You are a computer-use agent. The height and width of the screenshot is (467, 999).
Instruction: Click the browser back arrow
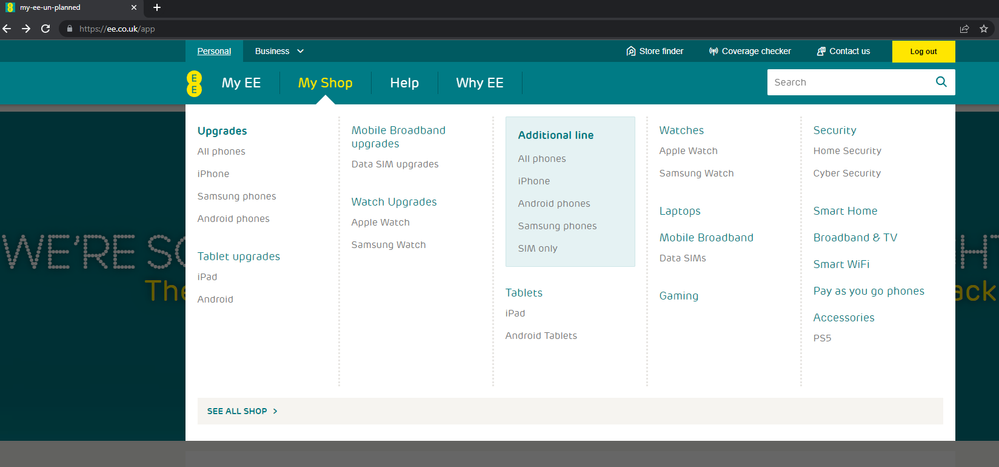click(x=7, y=29)
